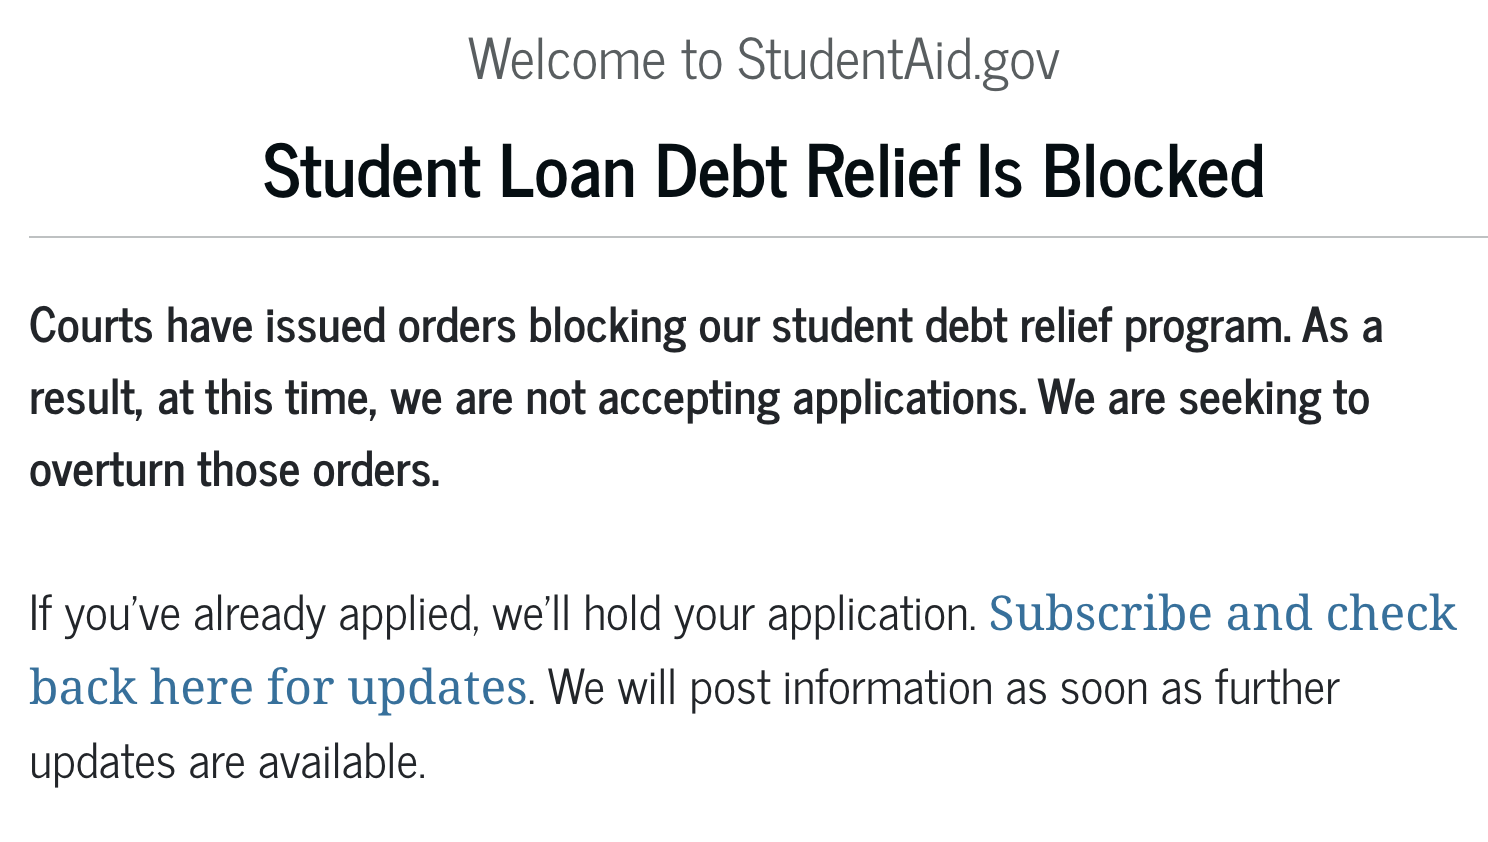Click the "Welcome to StudentAid.gov" heading
1488x842 pixels.
764,59
